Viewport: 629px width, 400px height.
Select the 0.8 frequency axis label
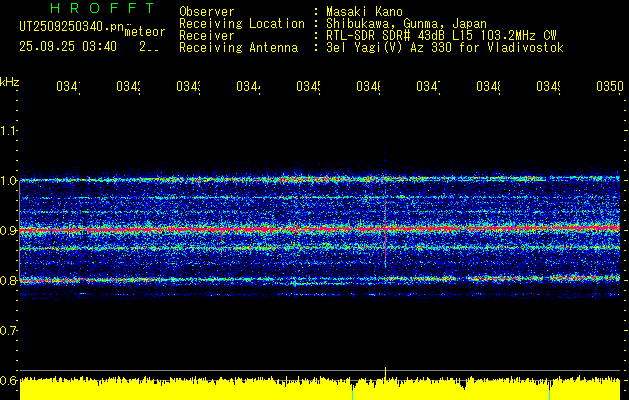coord(9,281)
